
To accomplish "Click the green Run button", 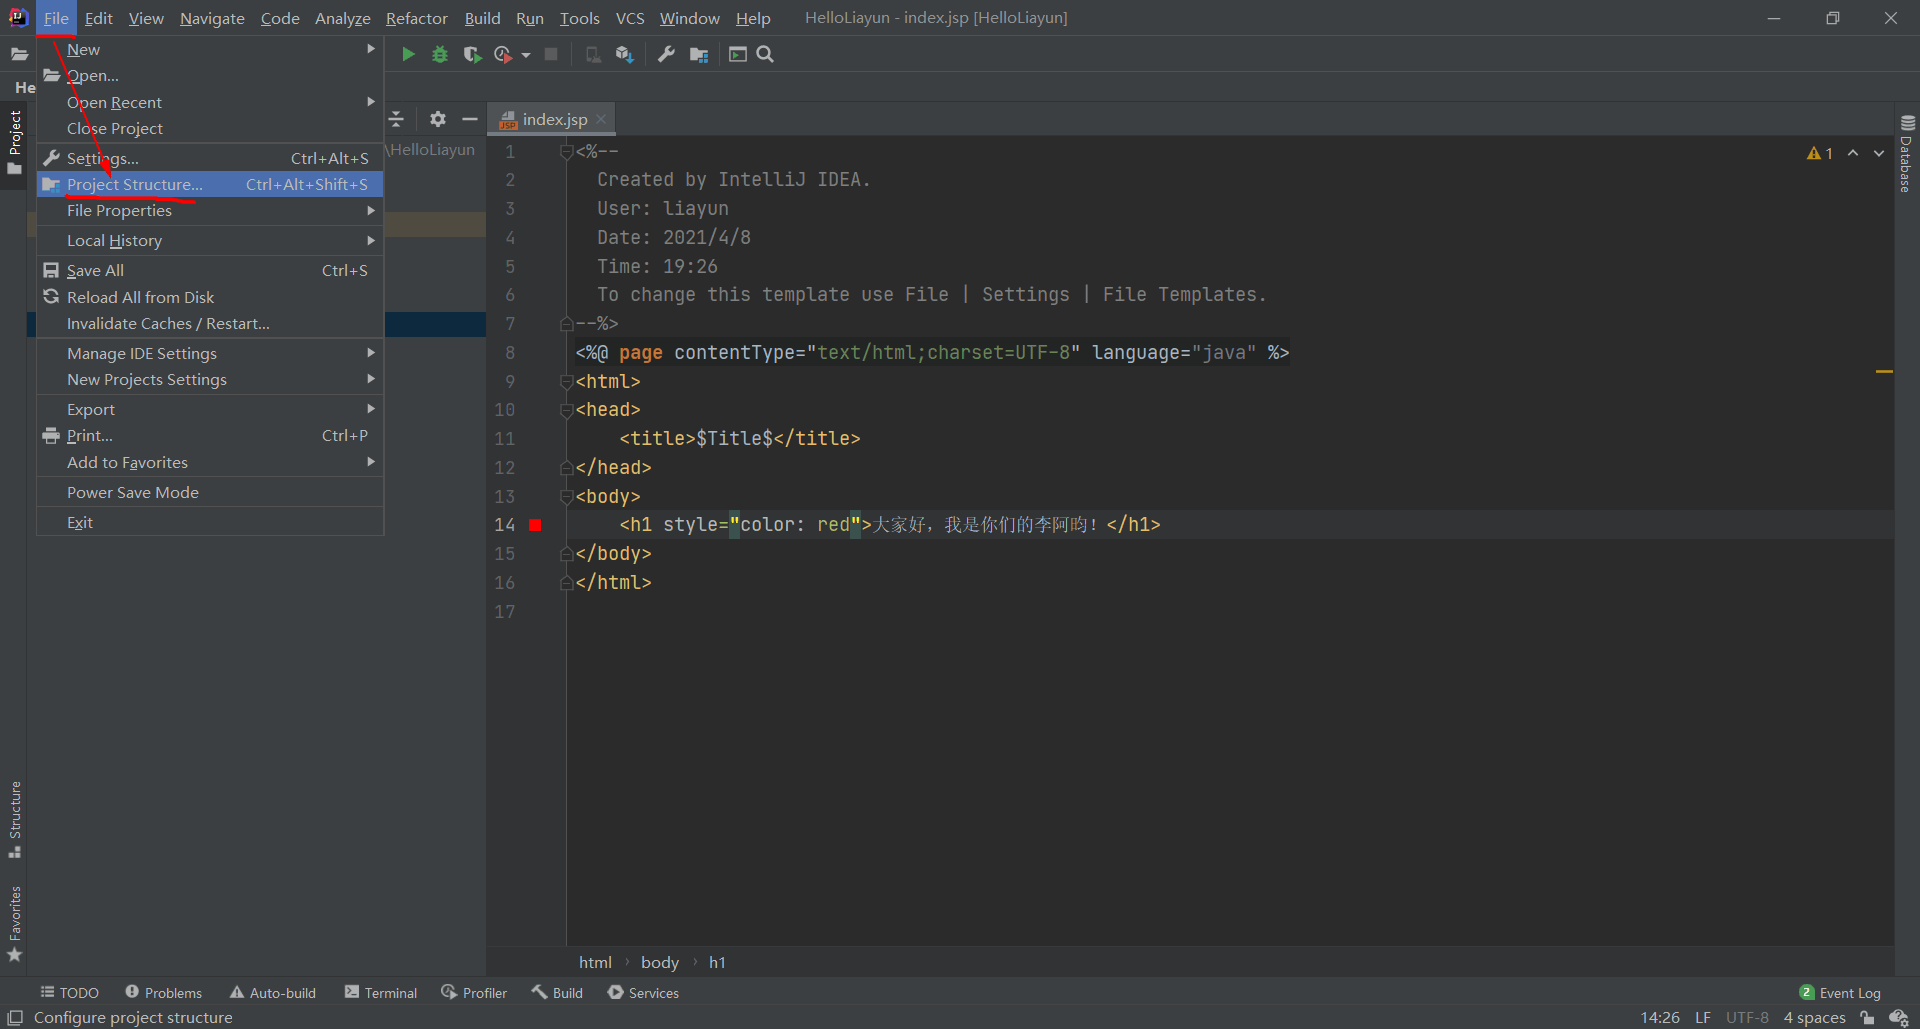I will click(408, 54).
